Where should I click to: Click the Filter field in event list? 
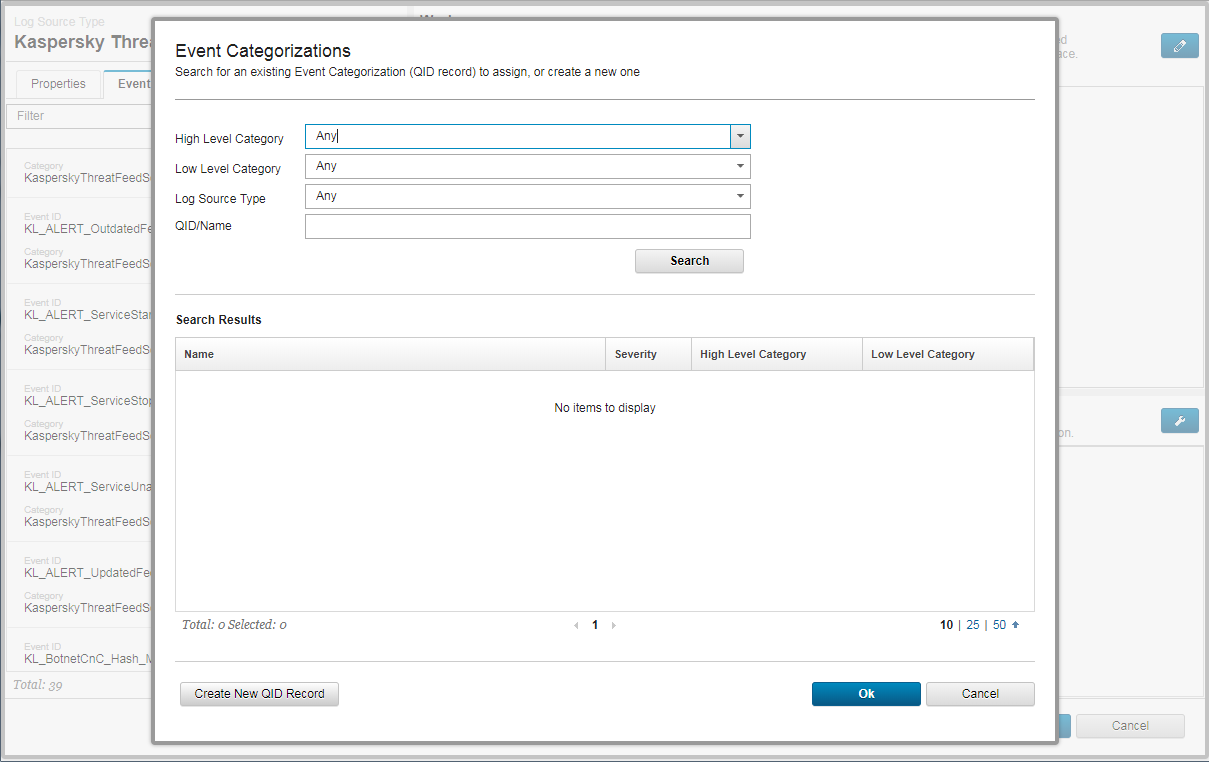click(x=80, y=116)
